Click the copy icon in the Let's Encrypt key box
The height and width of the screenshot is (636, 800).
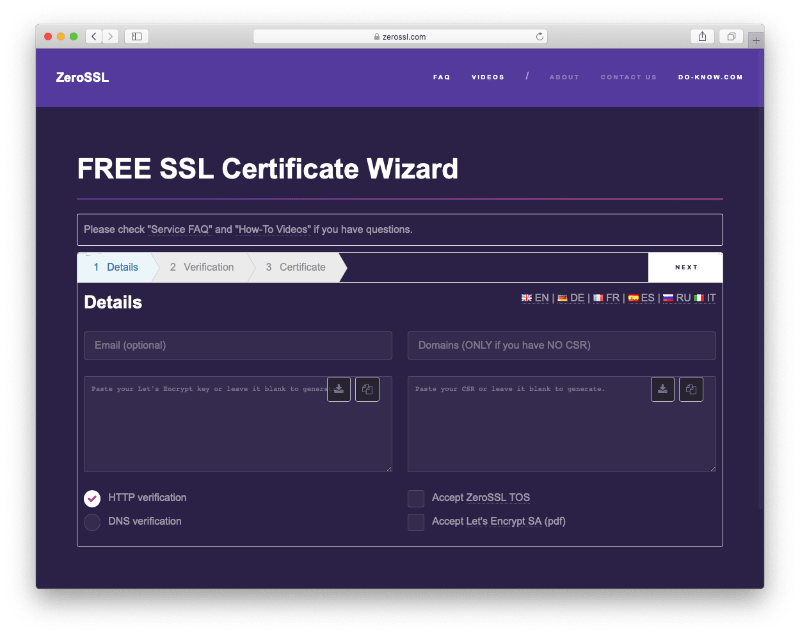367,390
